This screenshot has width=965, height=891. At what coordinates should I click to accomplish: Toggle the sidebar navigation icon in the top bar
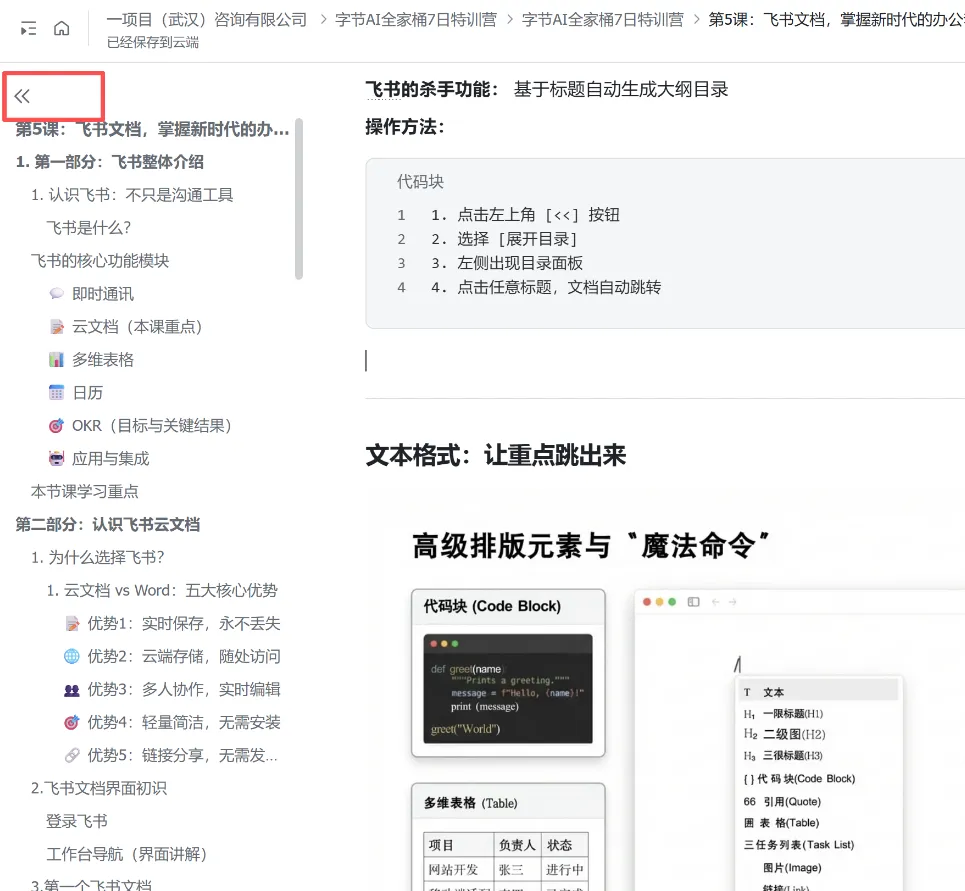[x=28, y=28]
